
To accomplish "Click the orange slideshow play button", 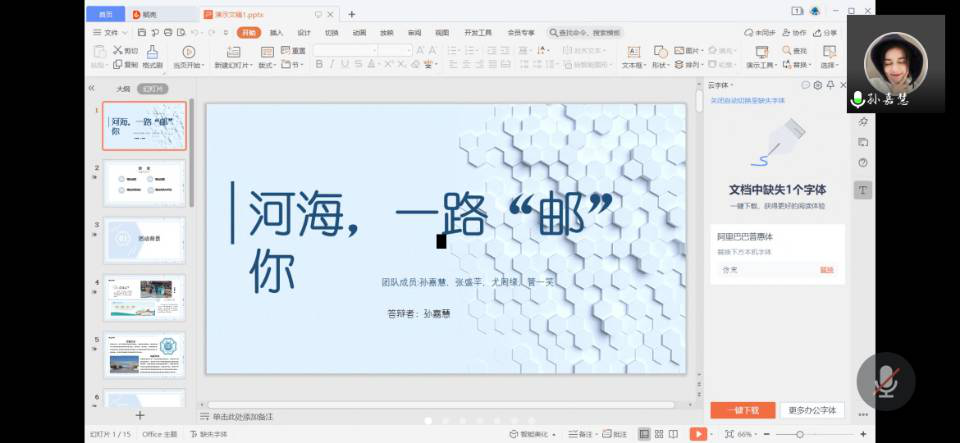I will 699,434.
